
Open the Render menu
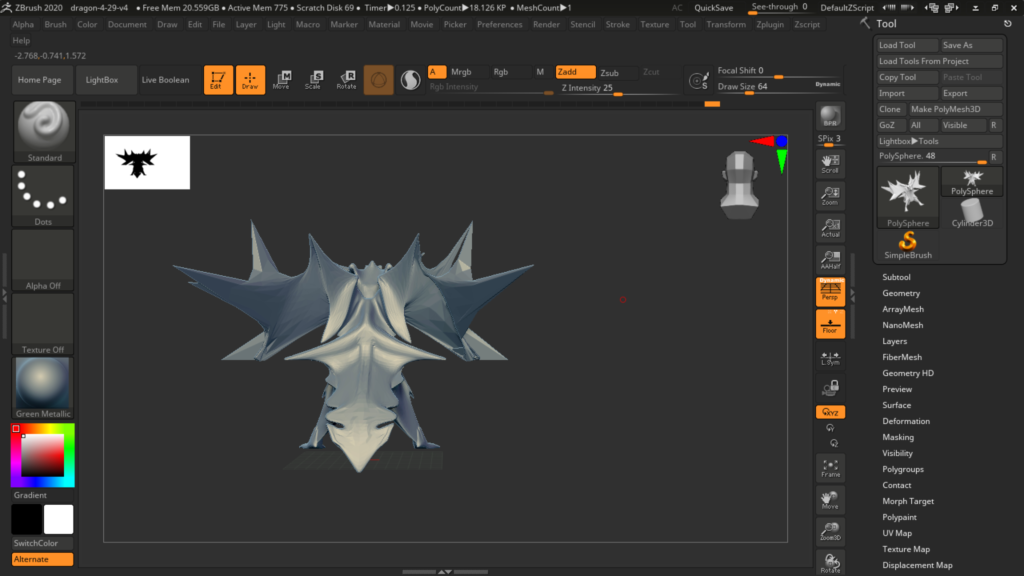click(546, 24)
